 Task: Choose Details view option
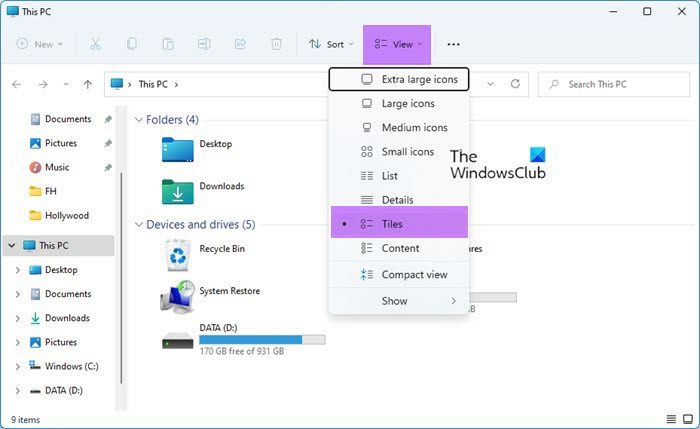[399, 200]
